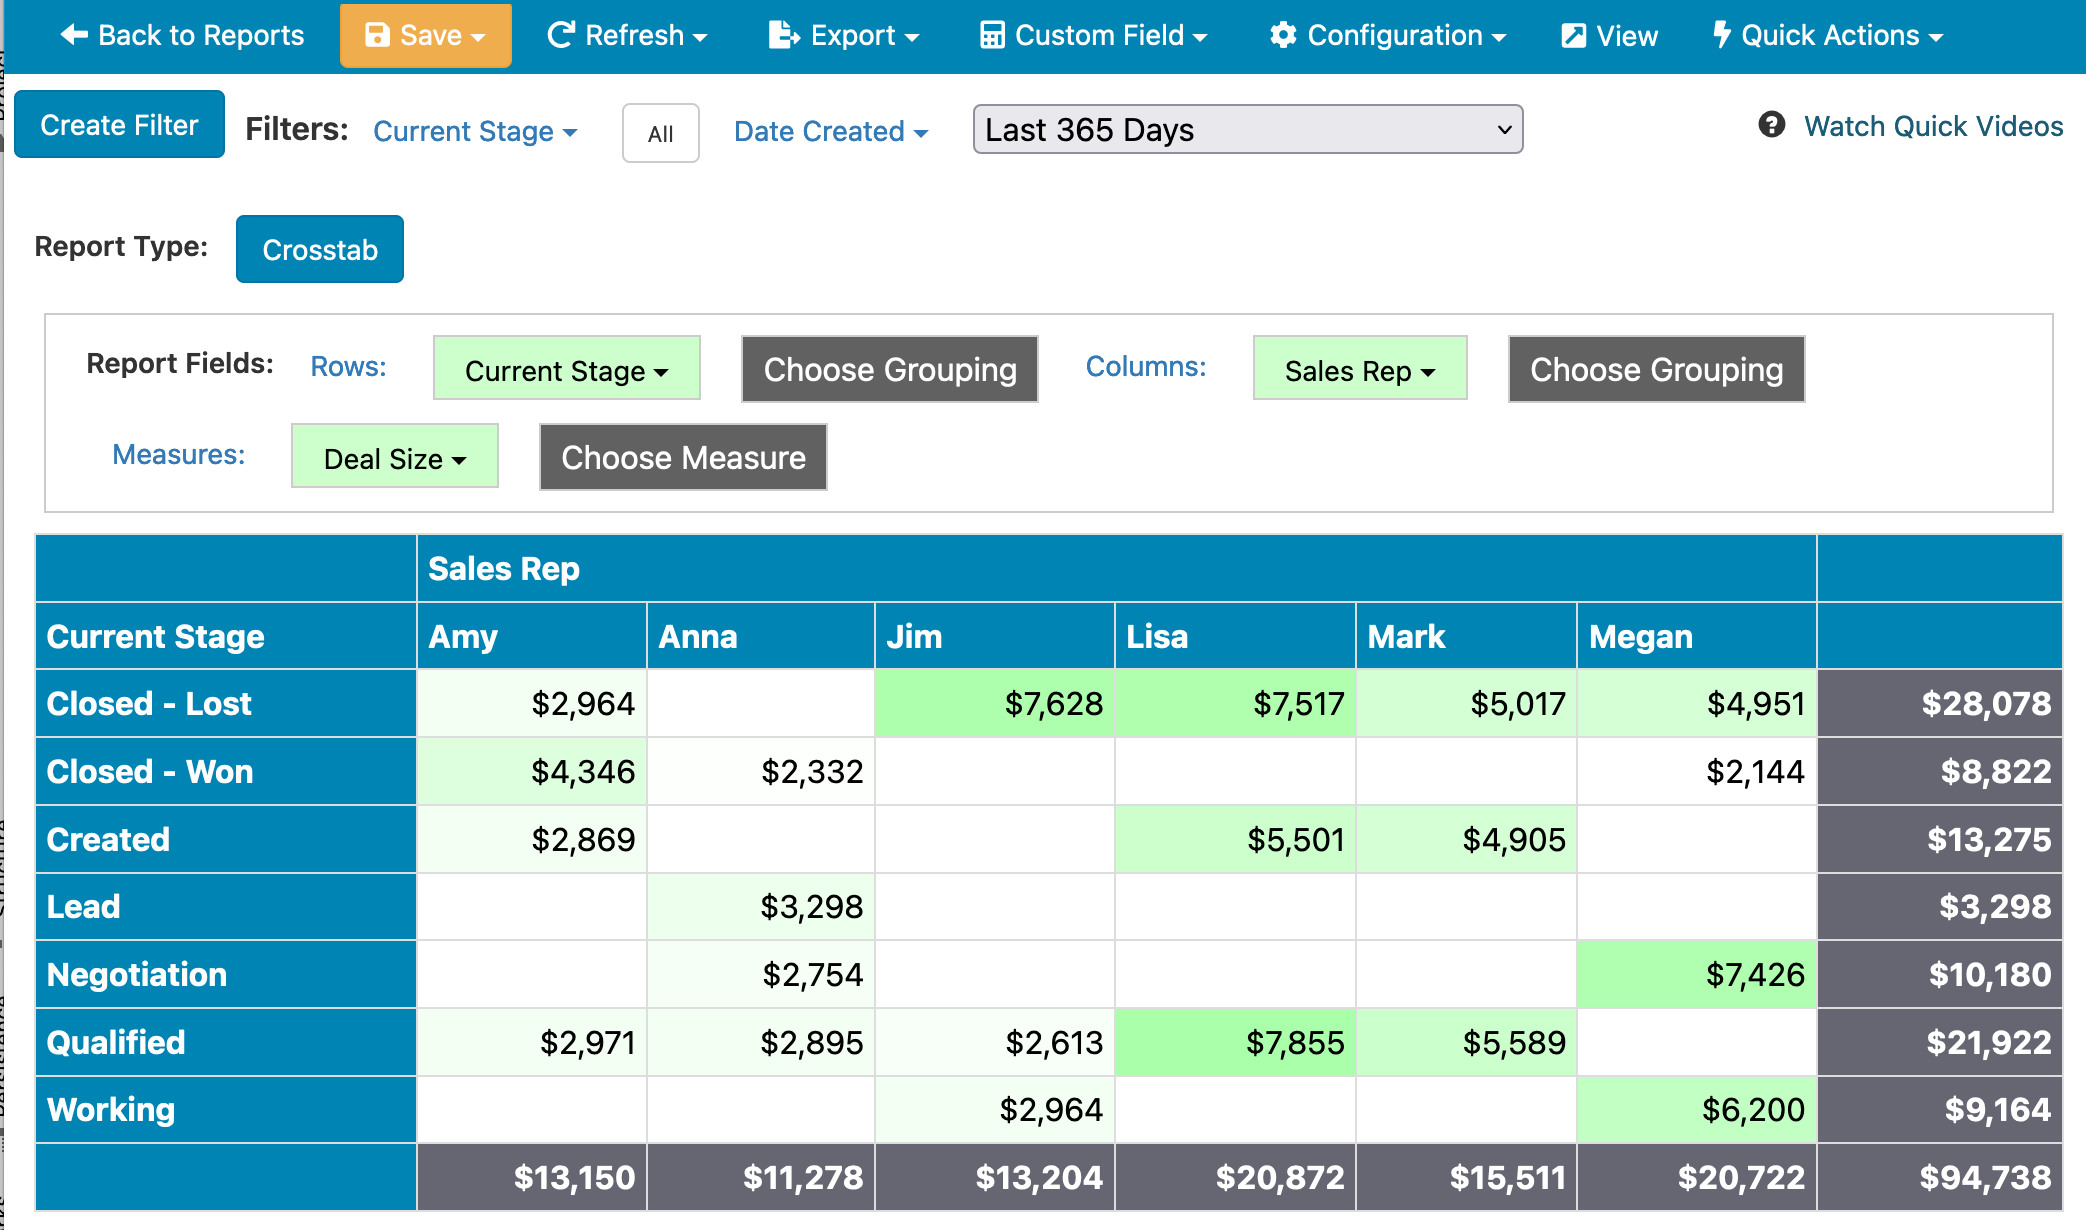Click Lisa's Qualified $7,855 green cell
This screenshot has width=2086, height=1230.
1235,1042
